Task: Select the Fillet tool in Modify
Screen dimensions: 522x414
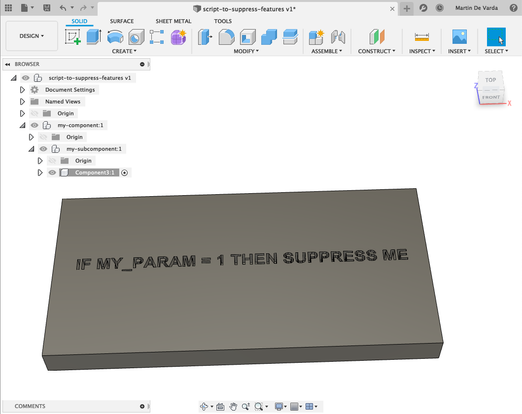Action: coord(226,37)
